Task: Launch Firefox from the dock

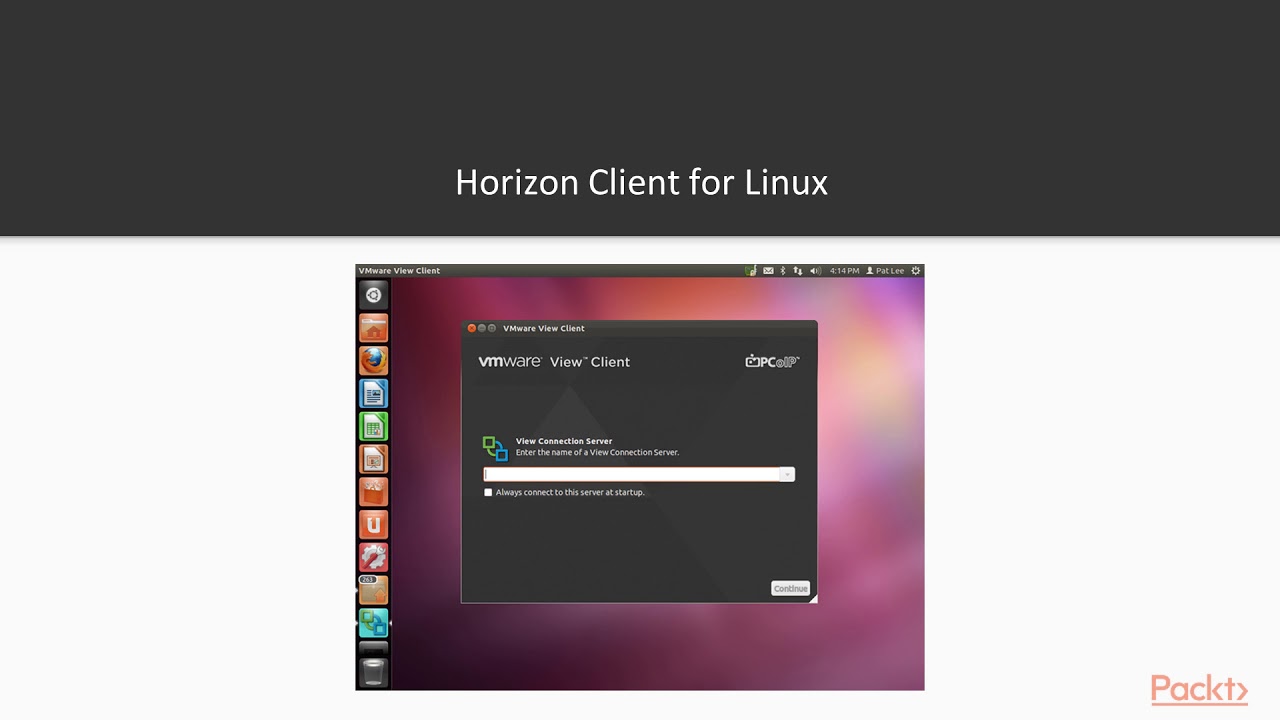Action: (373, 361)
